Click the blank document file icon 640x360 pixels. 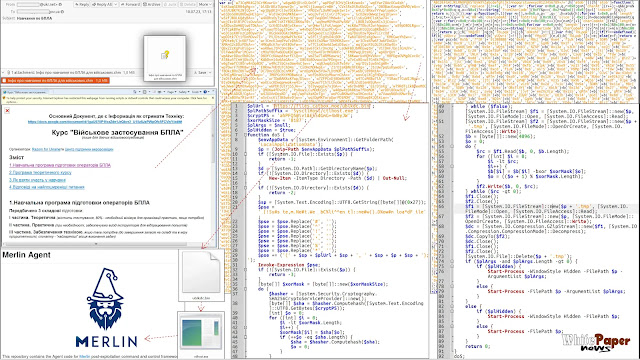point(201,272)
